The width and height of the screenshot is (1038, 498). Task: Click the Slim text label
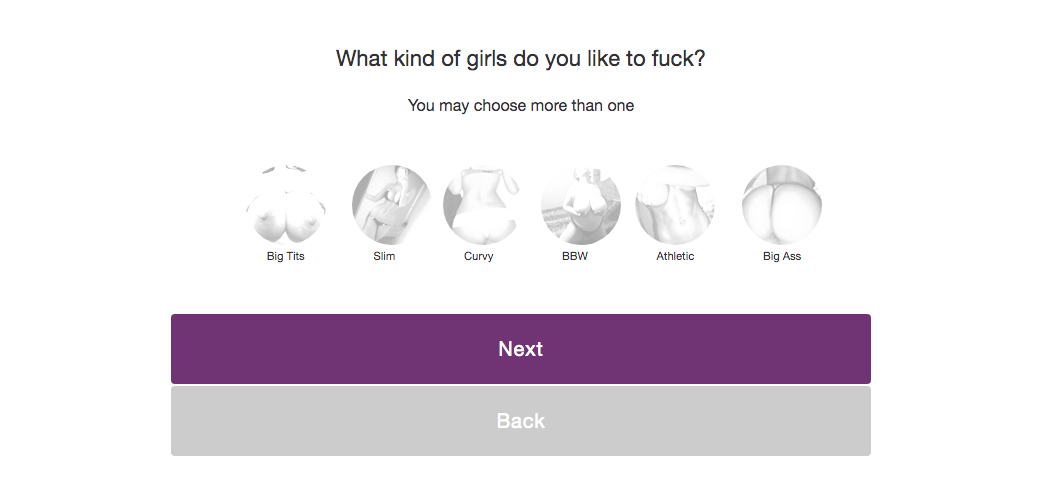(384, 256)
